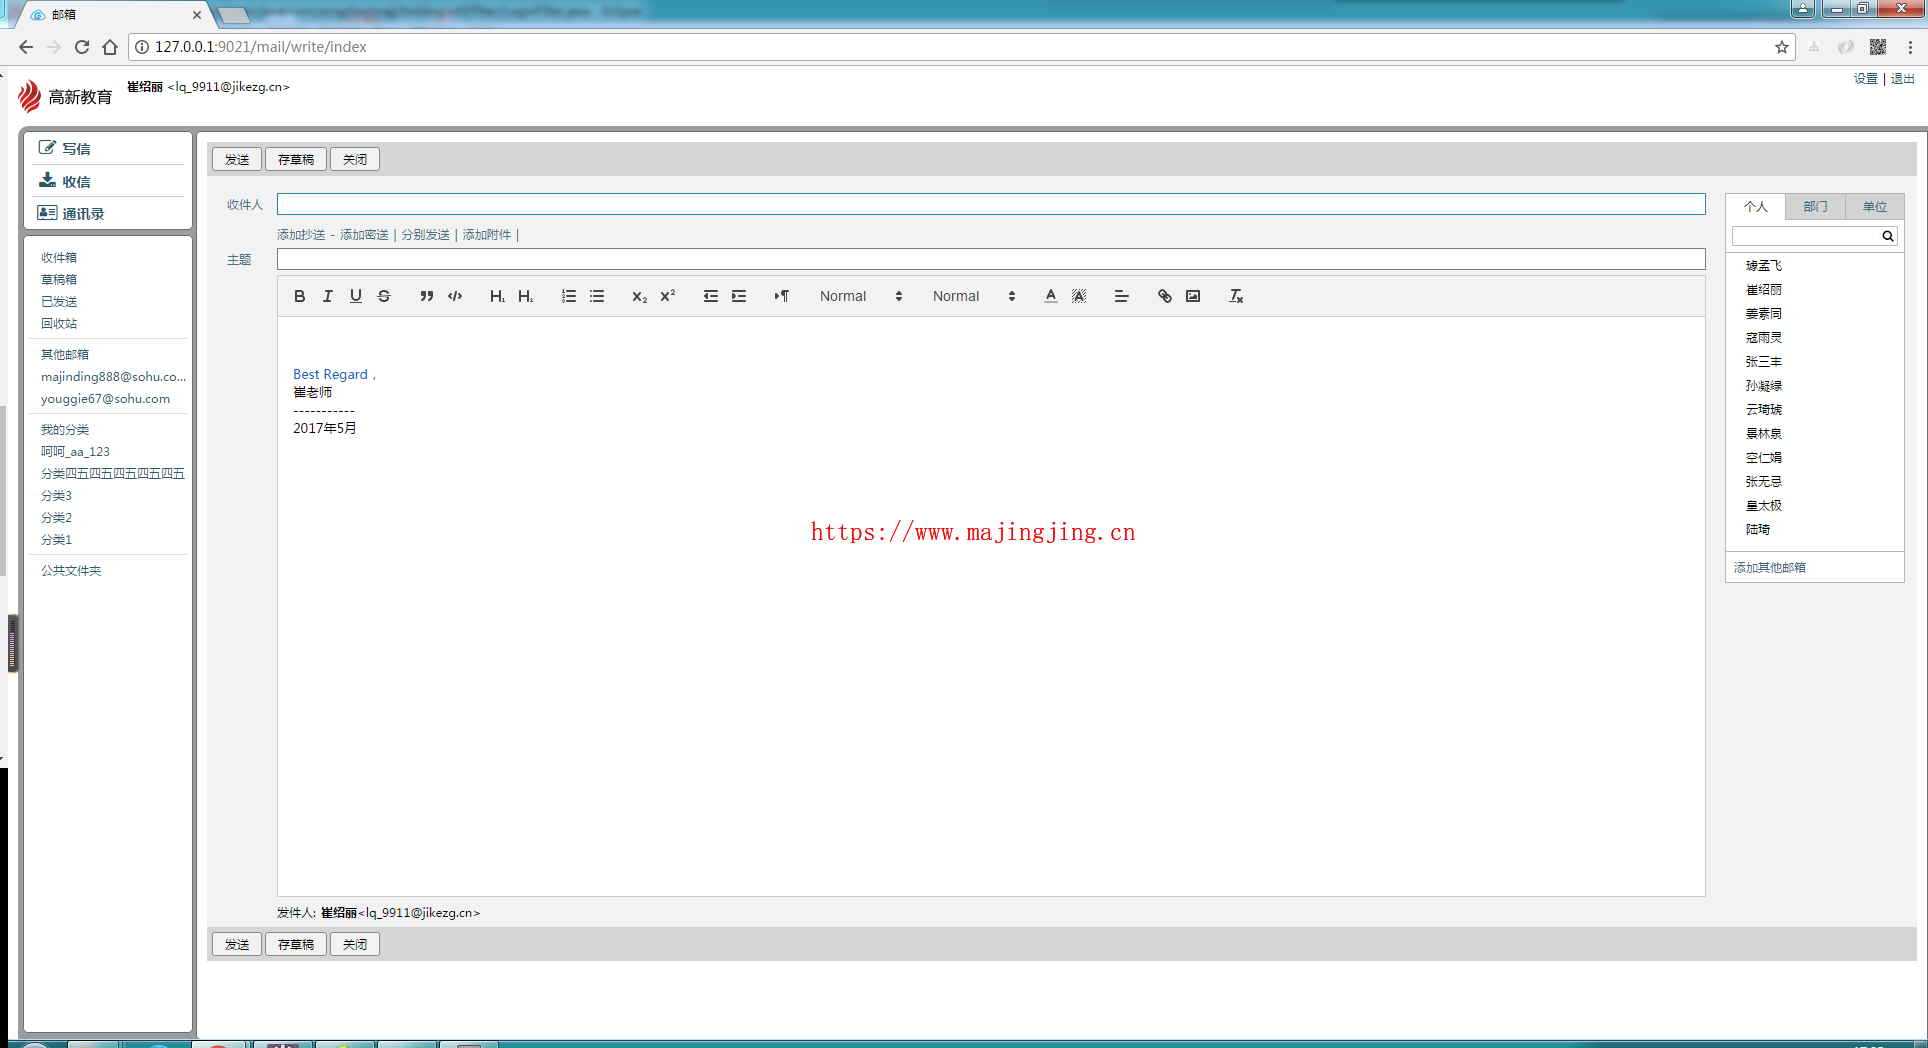This screenshot has width=1928, height=1048.
Task: Click the 收件人 recipient input field
Action: click(x=991, y=204)
